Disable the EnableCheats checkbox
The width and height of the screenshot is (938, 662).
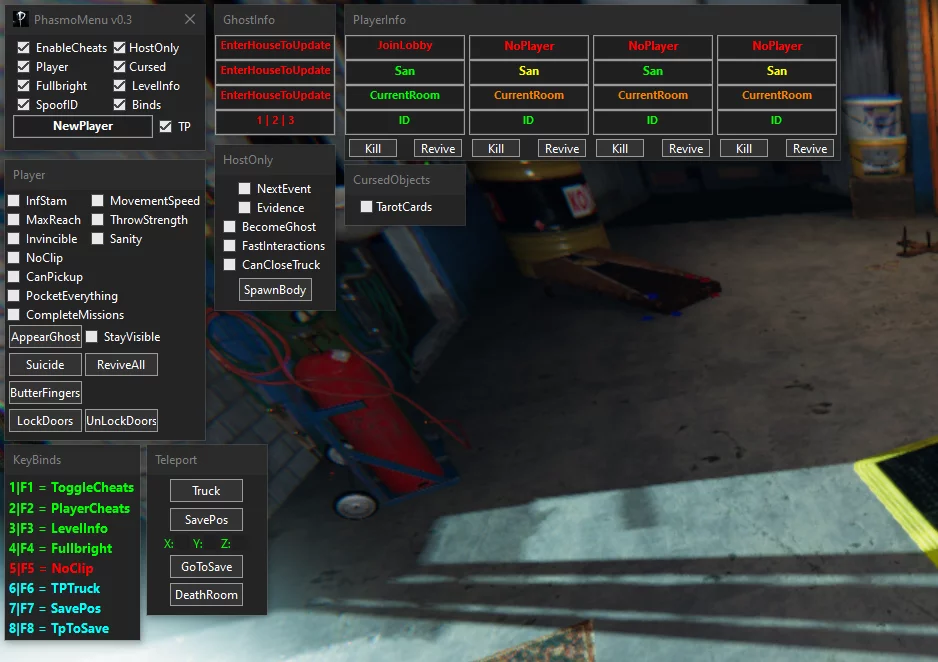(24, 48)
